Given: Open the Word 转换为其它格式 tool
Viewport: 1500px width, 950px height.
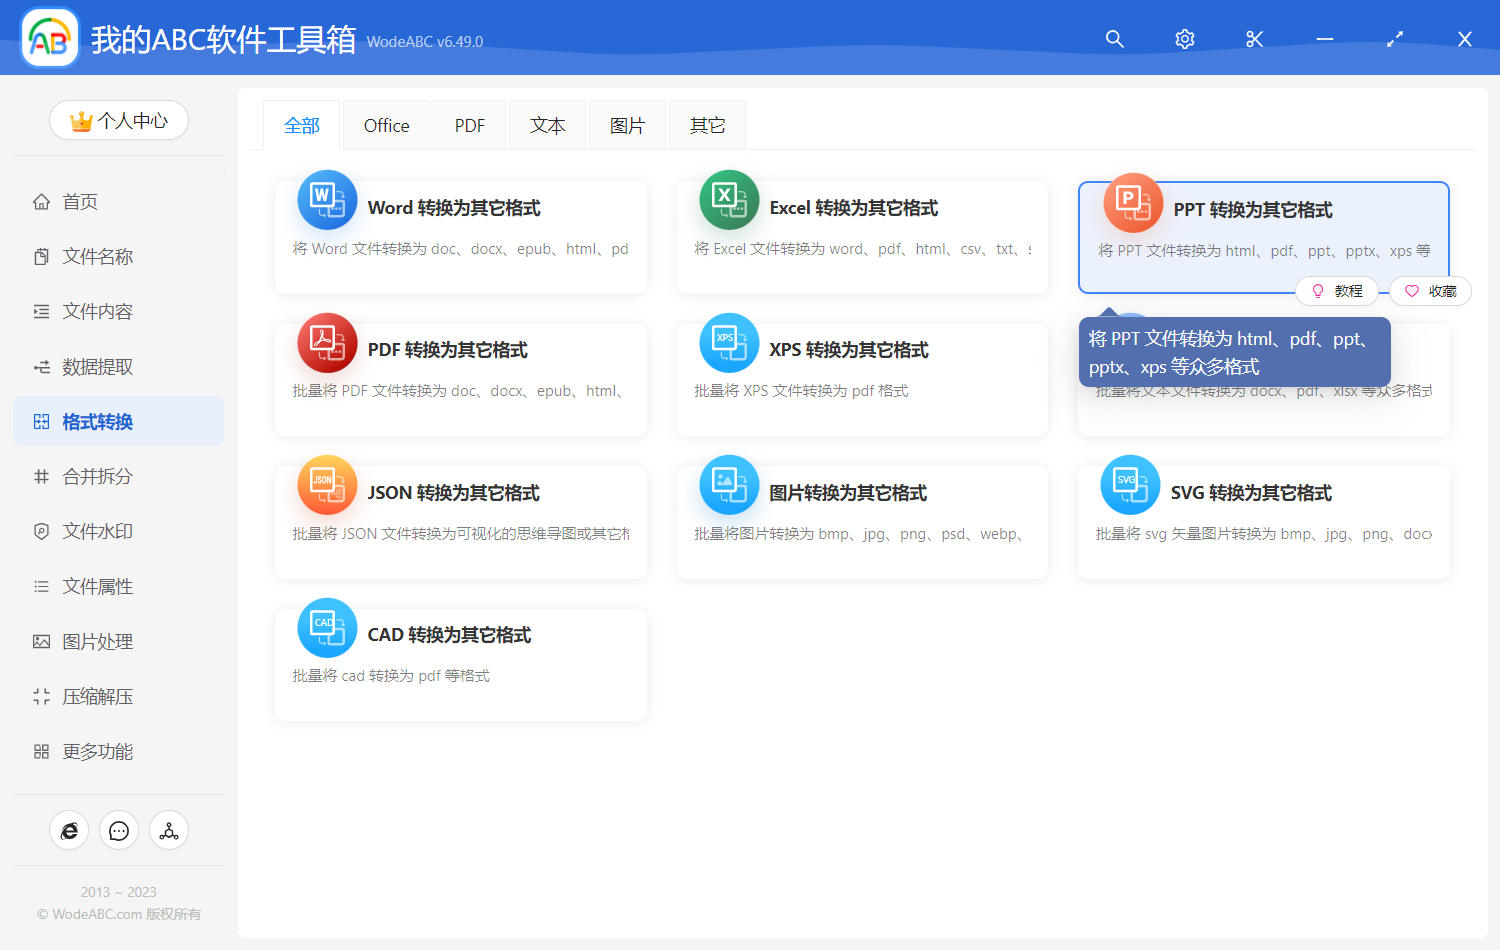Looking at the screenshot, I should coord(460,237).
